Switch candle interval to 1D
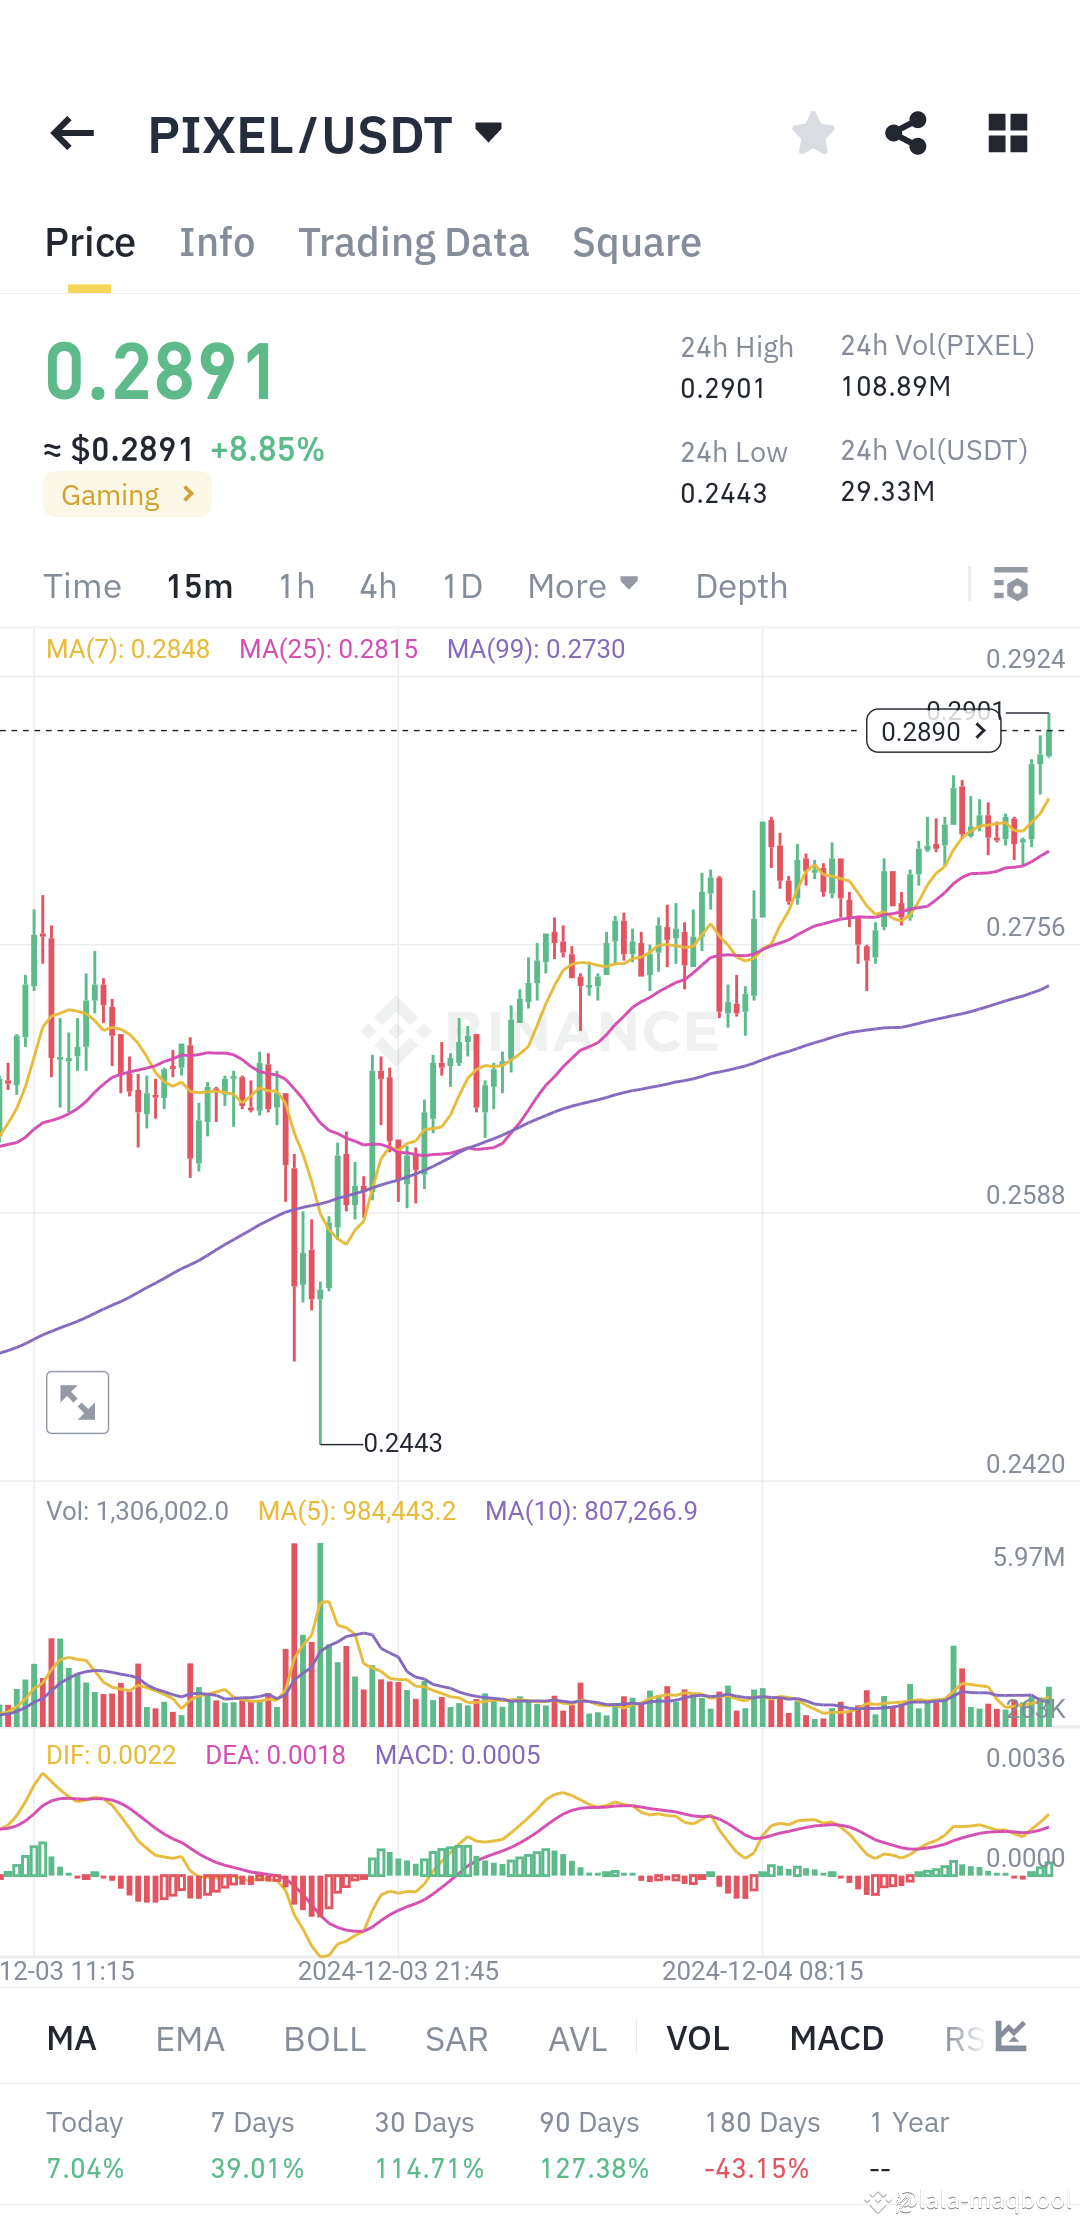The width and height of the screenshot is (1080, 2223). (461, 585)
